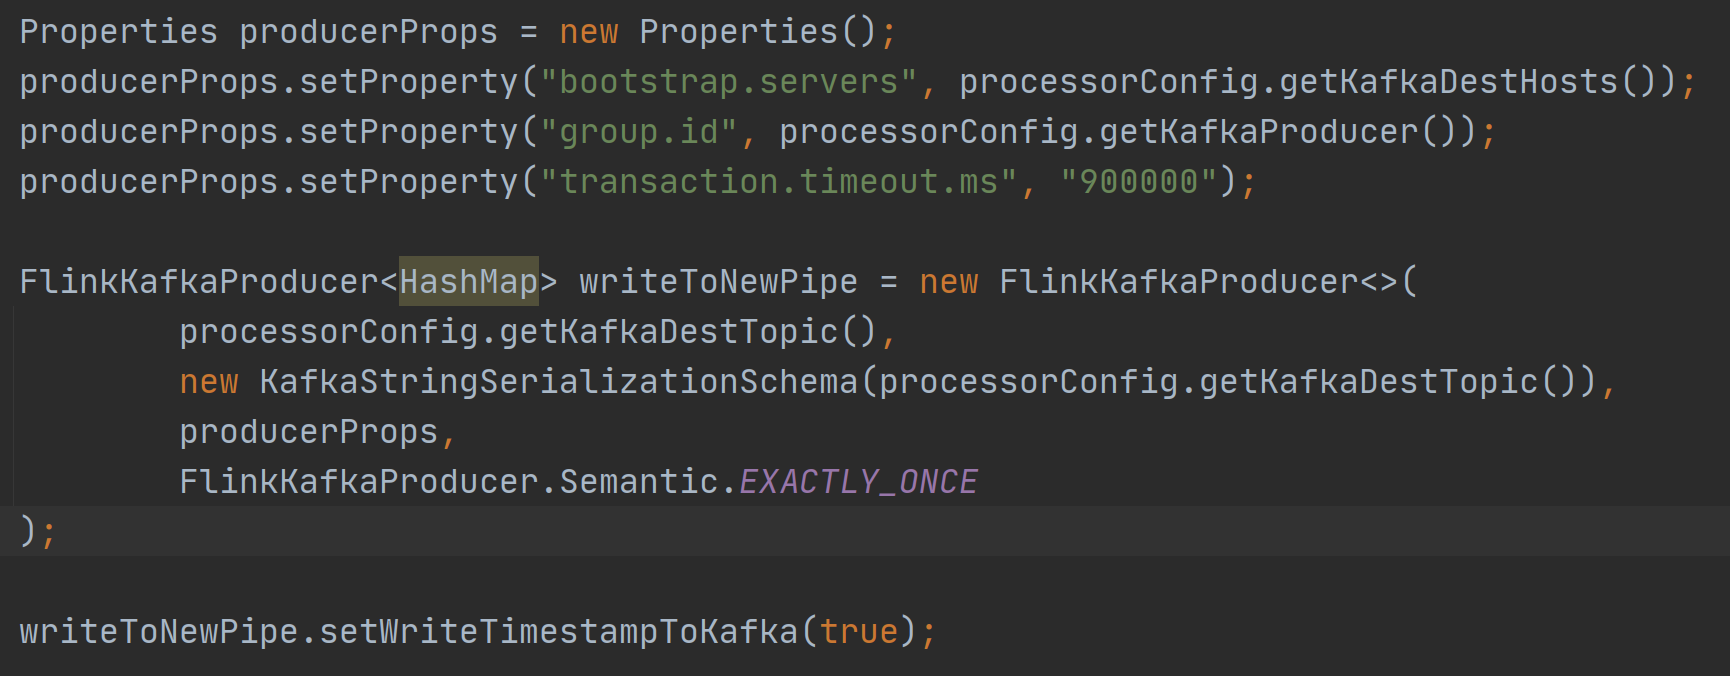Click the producerProps constructor argument line
Image resolution: width=1730 pixels, height=676 pixels.
(308, 432)
